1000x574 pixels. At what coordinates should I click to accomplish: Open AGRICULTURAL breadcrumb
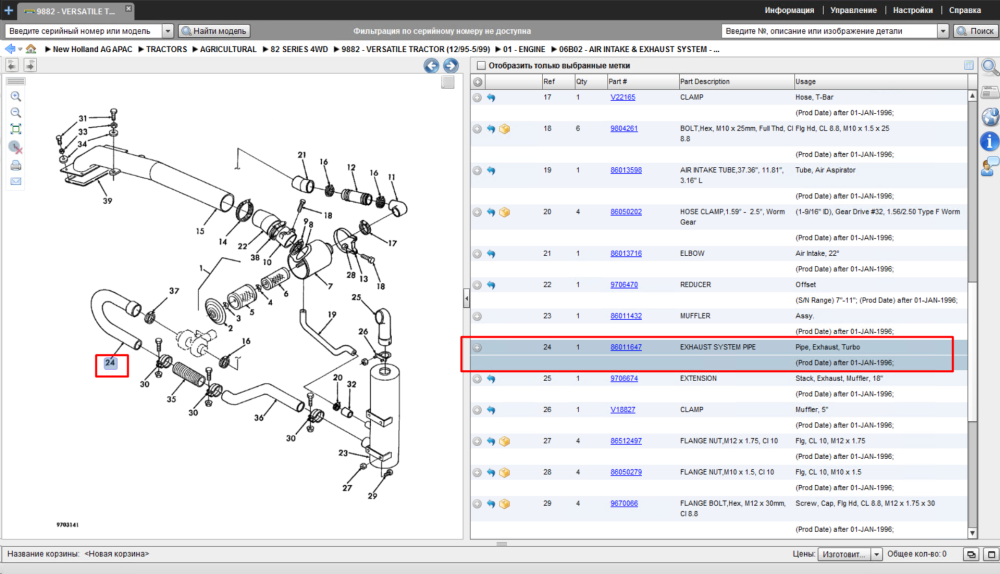[x=228, y=49]
